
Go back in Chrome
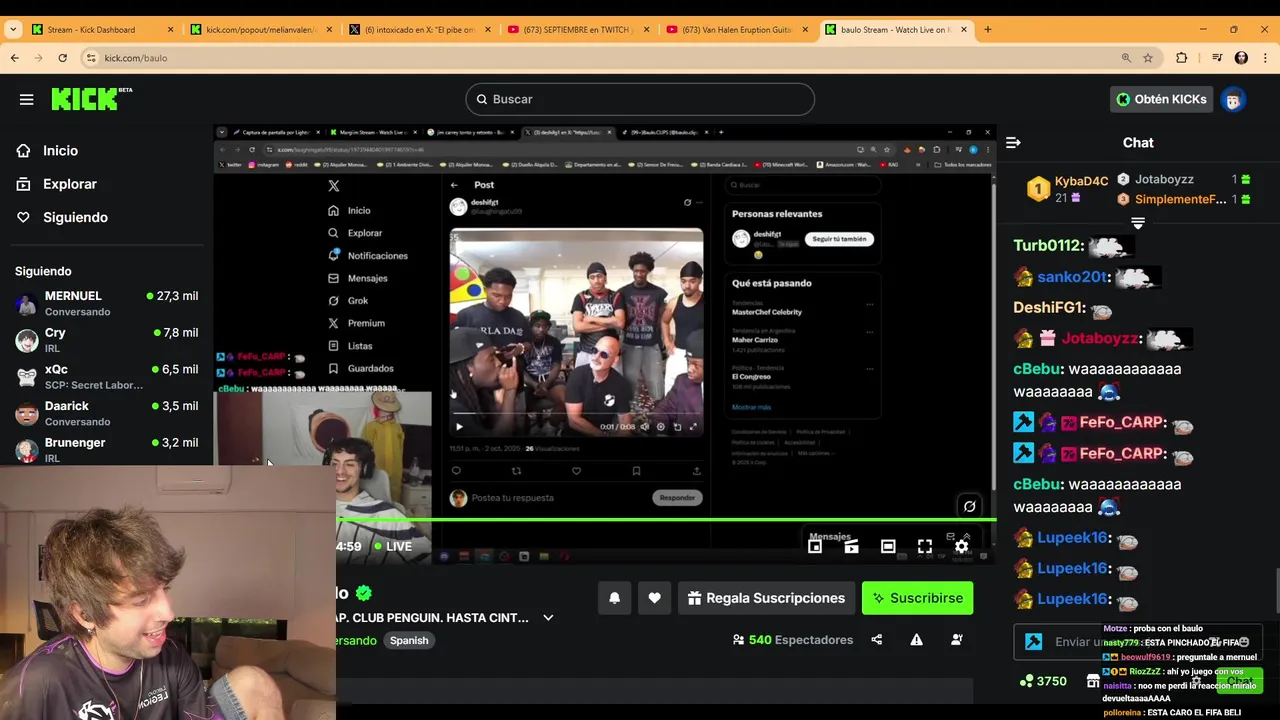[x=15, y=58]
